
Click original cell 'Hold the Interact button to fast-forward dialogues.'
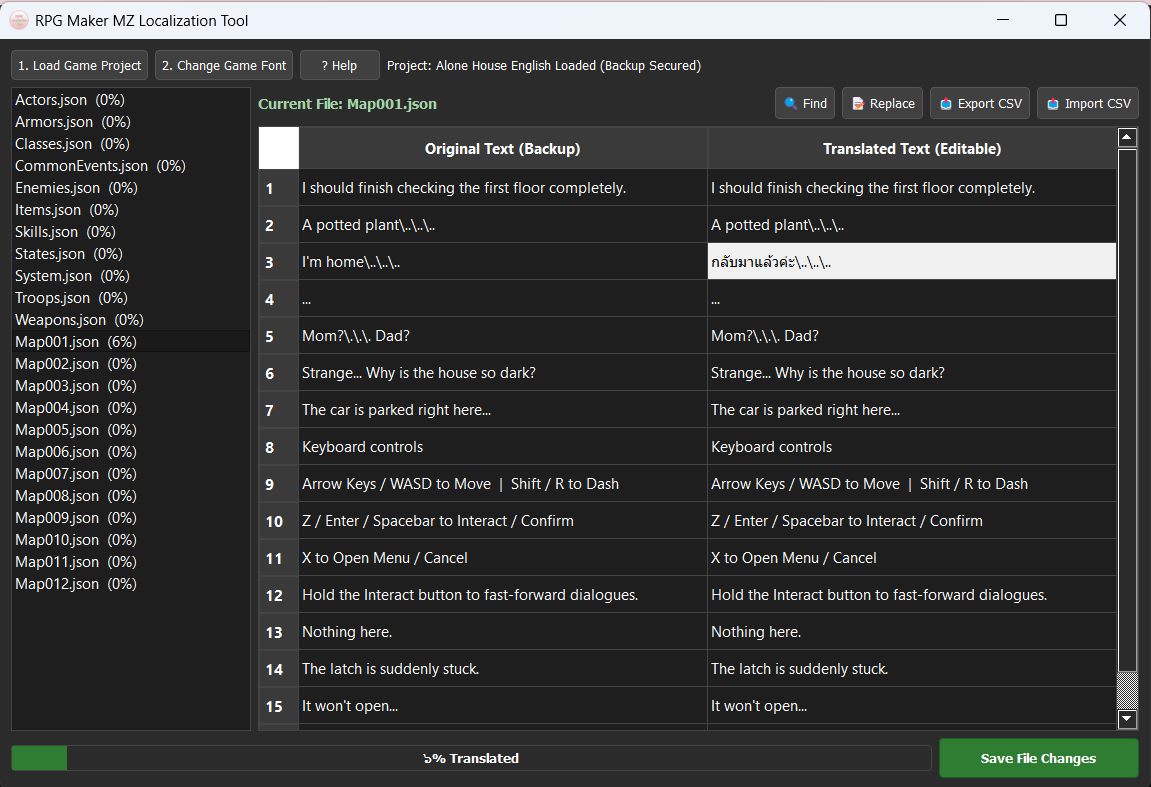tap(503, 595)
